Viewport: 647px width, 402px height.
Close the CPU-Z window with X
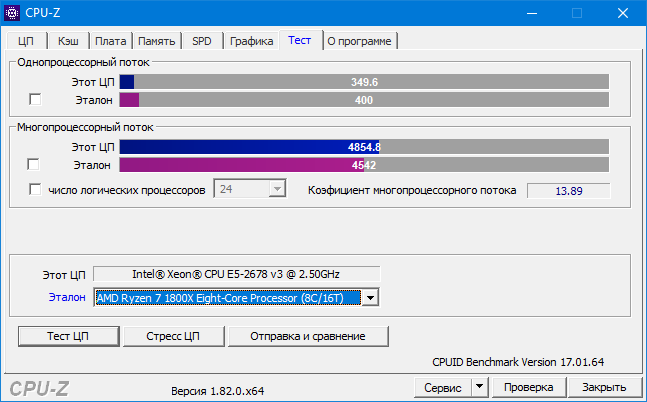[623, 13]
